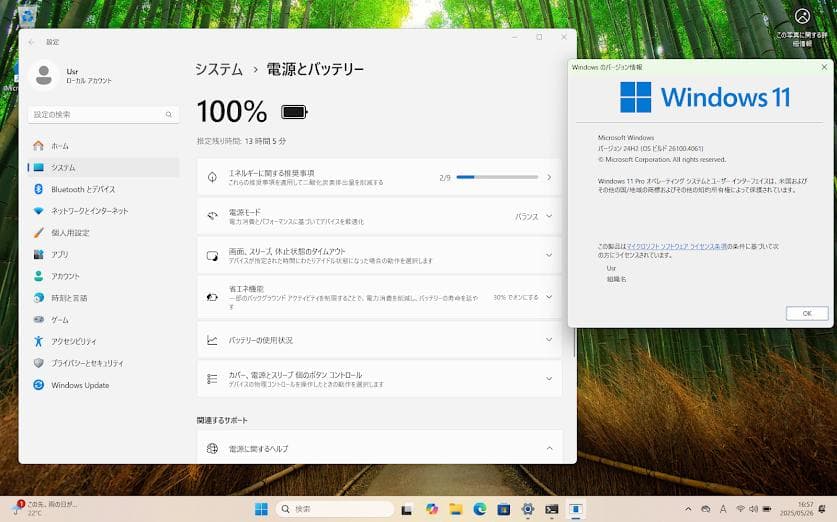Open Microsoft Store from the taskbar
The height and width of the screenshot is (522, 837).
tap(503, 509)
